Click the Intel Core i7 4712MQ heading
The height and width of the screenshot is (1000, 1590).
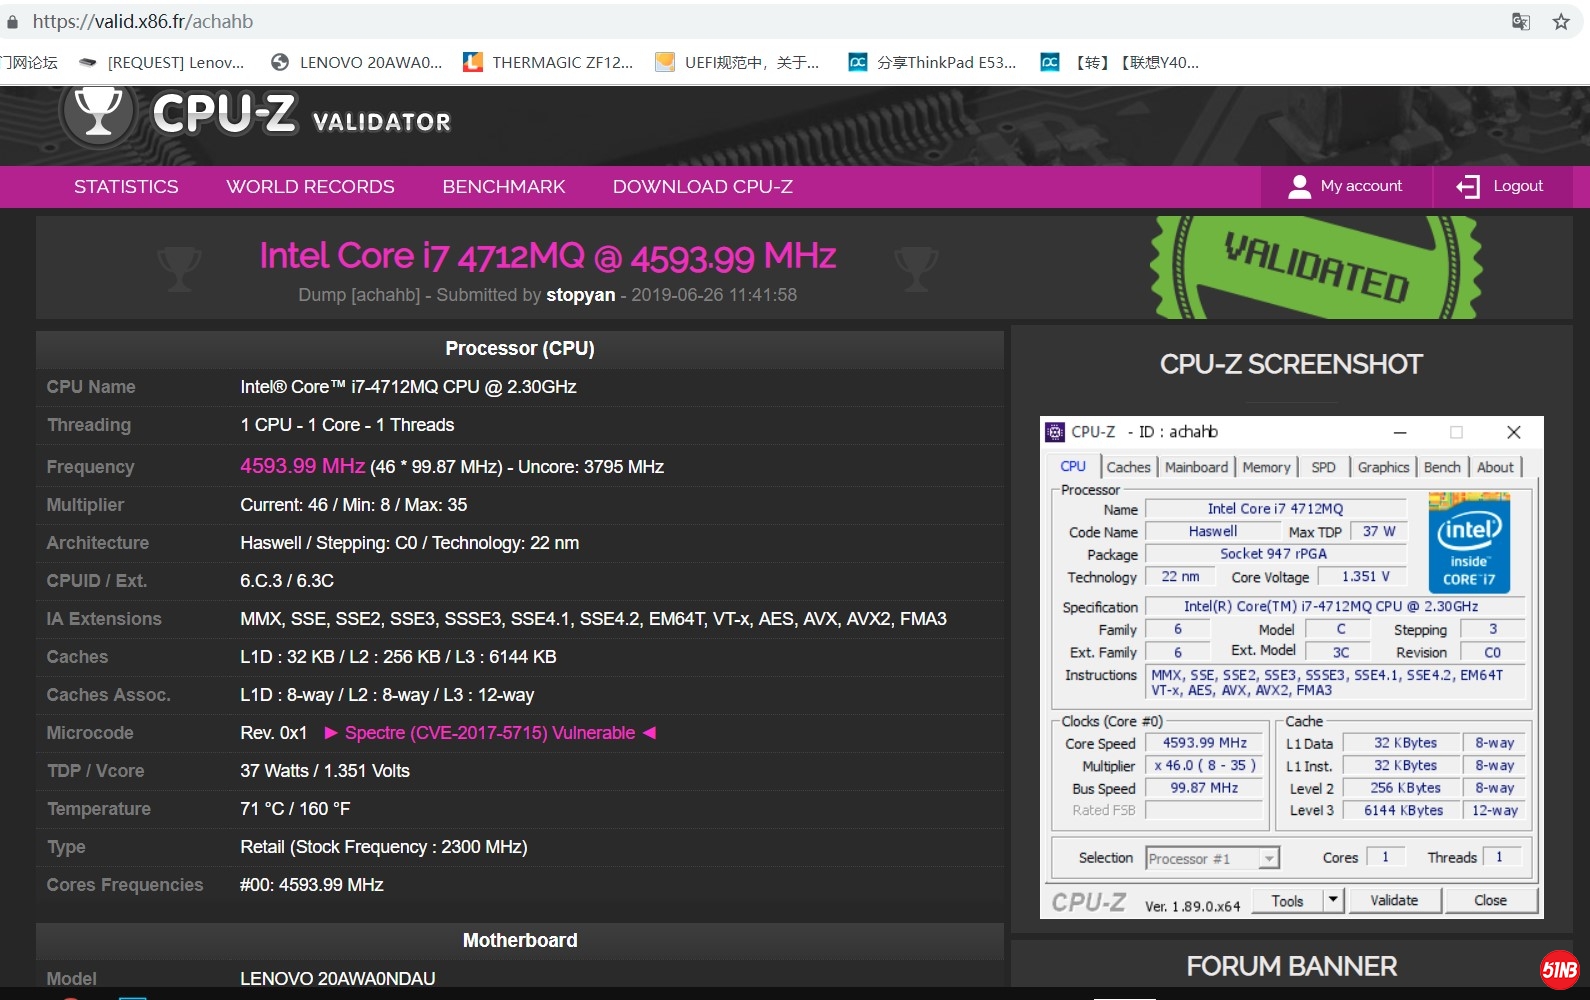[x=547, y=256]
